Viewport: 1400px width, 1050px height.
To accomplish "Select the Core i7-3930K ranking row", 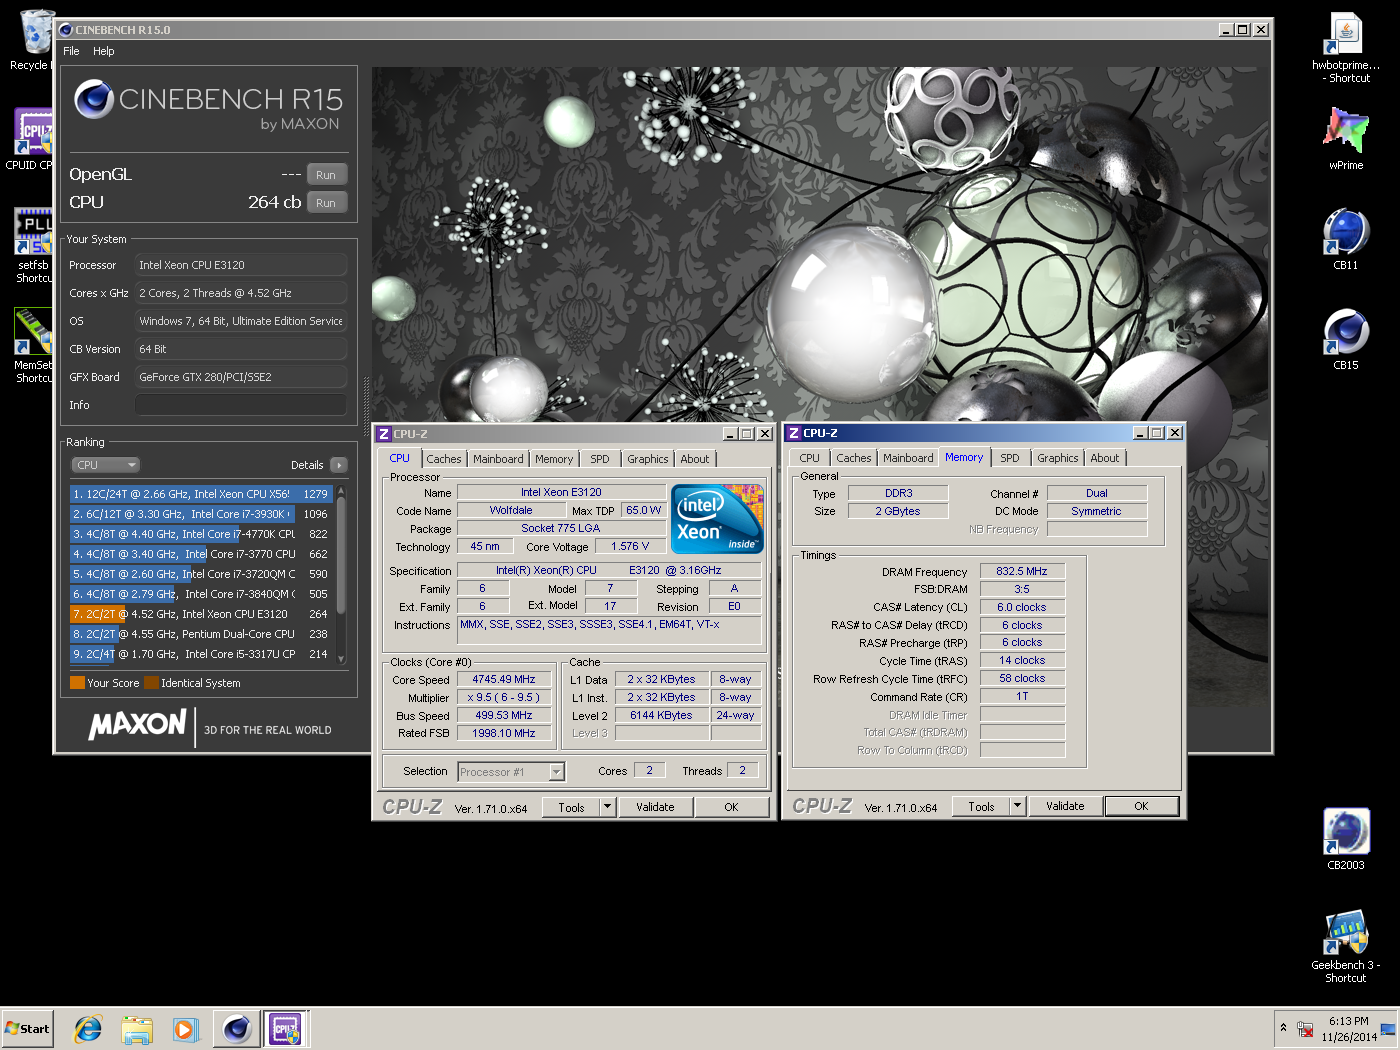I will (200, 514).
